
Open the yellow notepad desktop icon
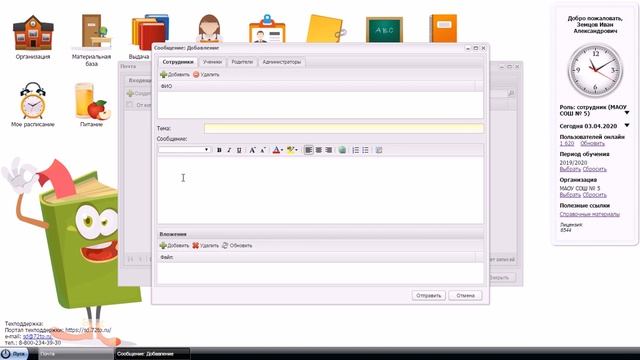(326, 29)
